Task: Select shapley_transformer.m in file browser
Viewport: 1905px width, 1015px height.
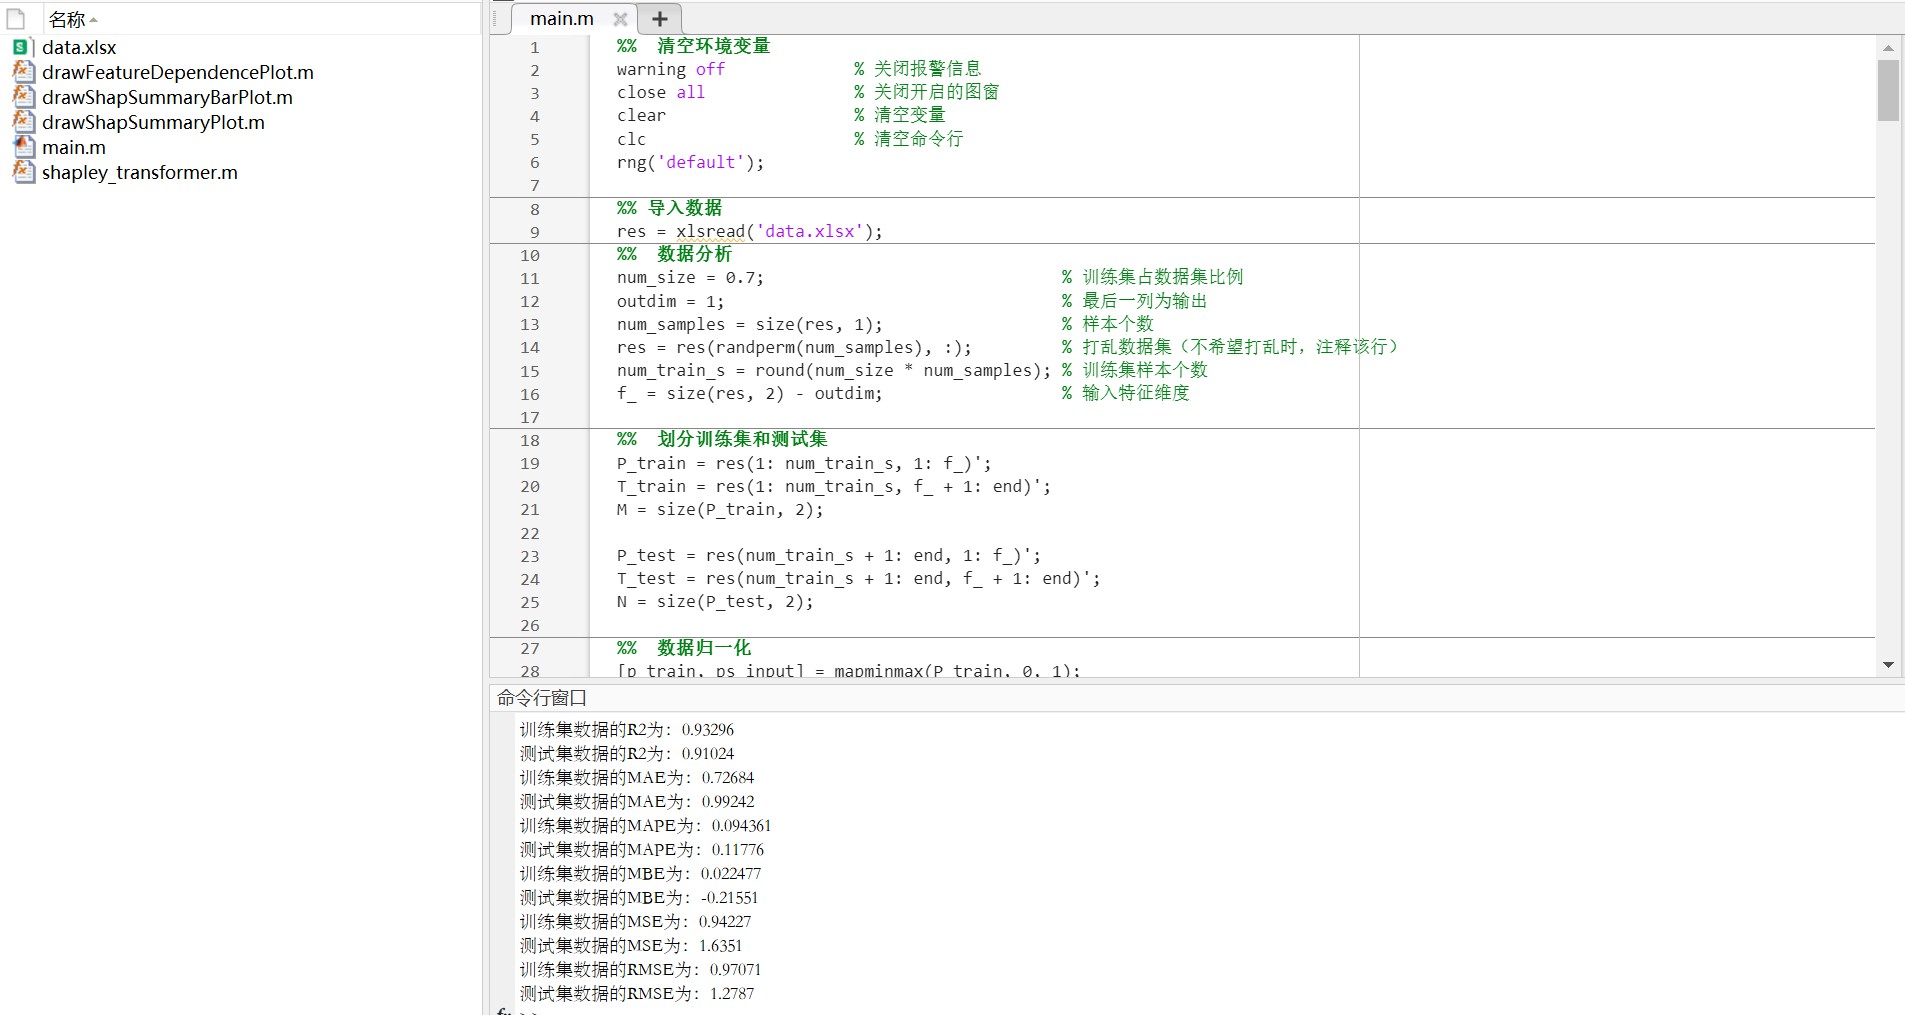Action: click(x=140, y=172)
